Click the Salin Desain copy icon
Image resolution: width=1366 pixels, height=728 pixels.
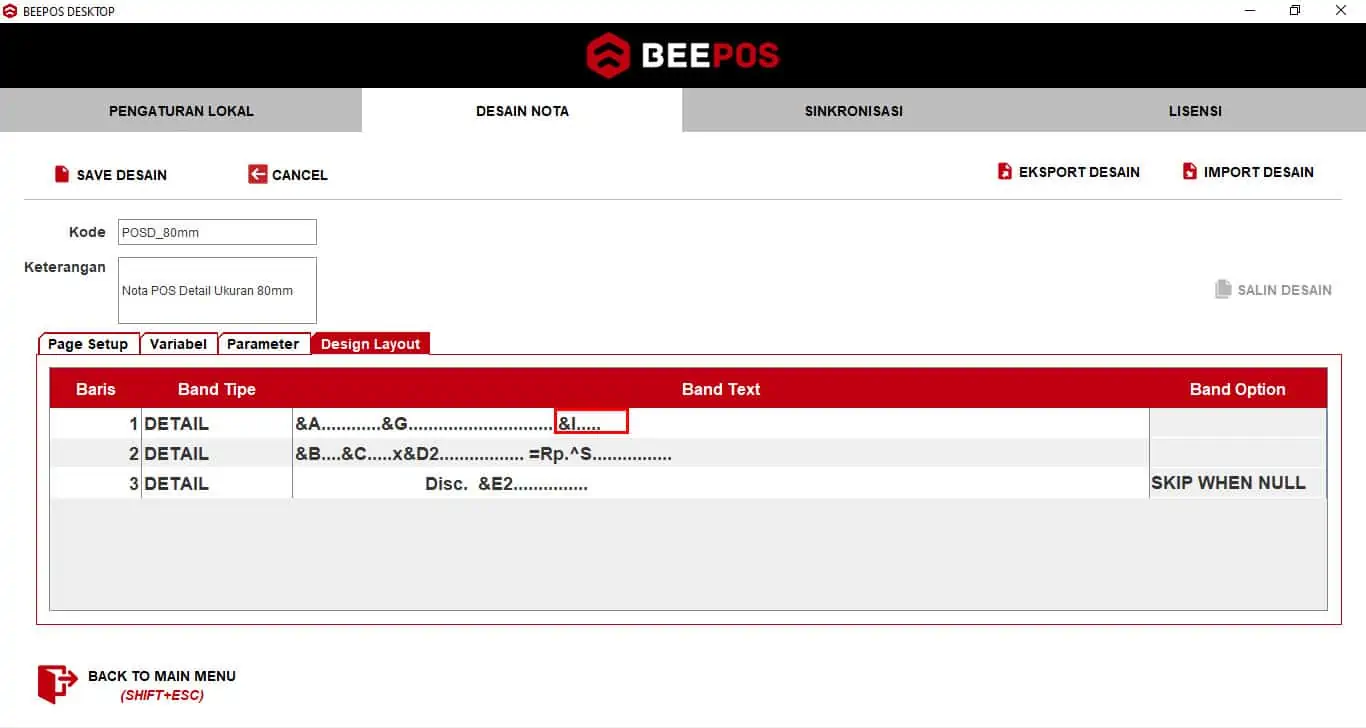1223,289
